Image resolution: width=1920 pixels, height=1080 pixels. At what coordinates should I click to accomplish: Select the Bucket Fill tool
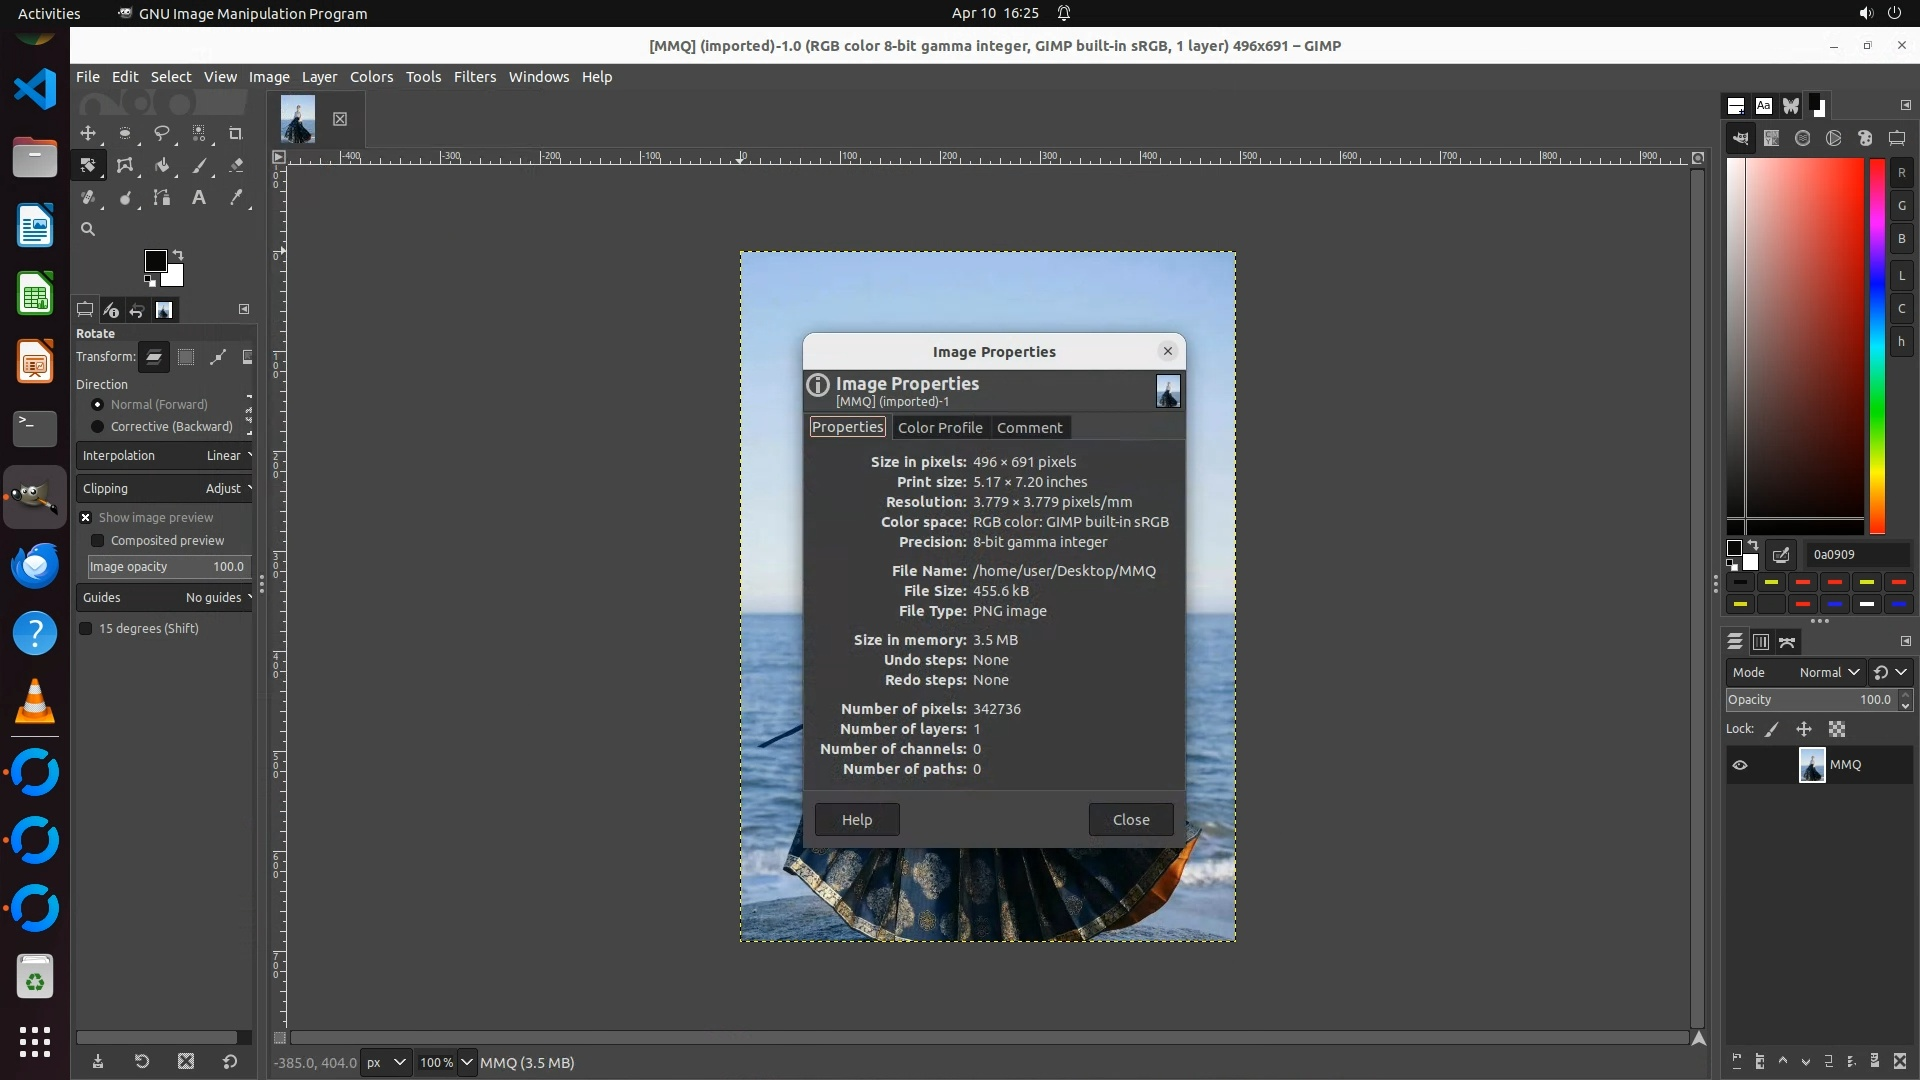(161, 166)
